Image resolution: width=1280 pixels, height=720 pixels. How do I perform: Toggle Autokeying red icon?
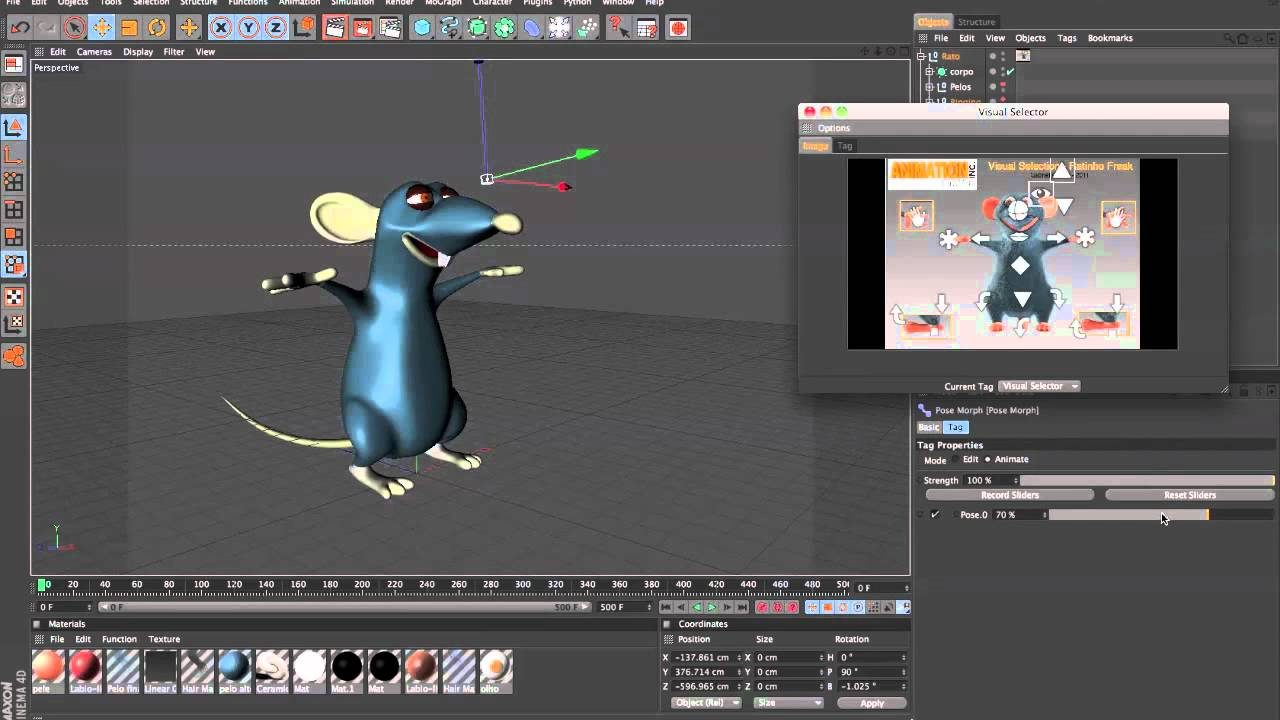click(x=777, y=607)
